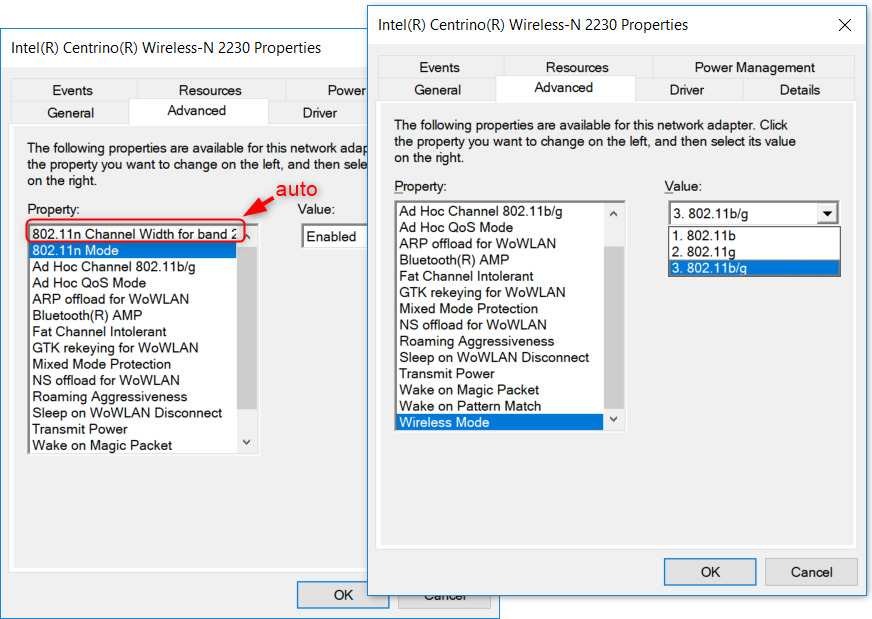This screenshot has height=619, width=872.
Task: Switch to the Details tab
Action: (x=798, y=89)
